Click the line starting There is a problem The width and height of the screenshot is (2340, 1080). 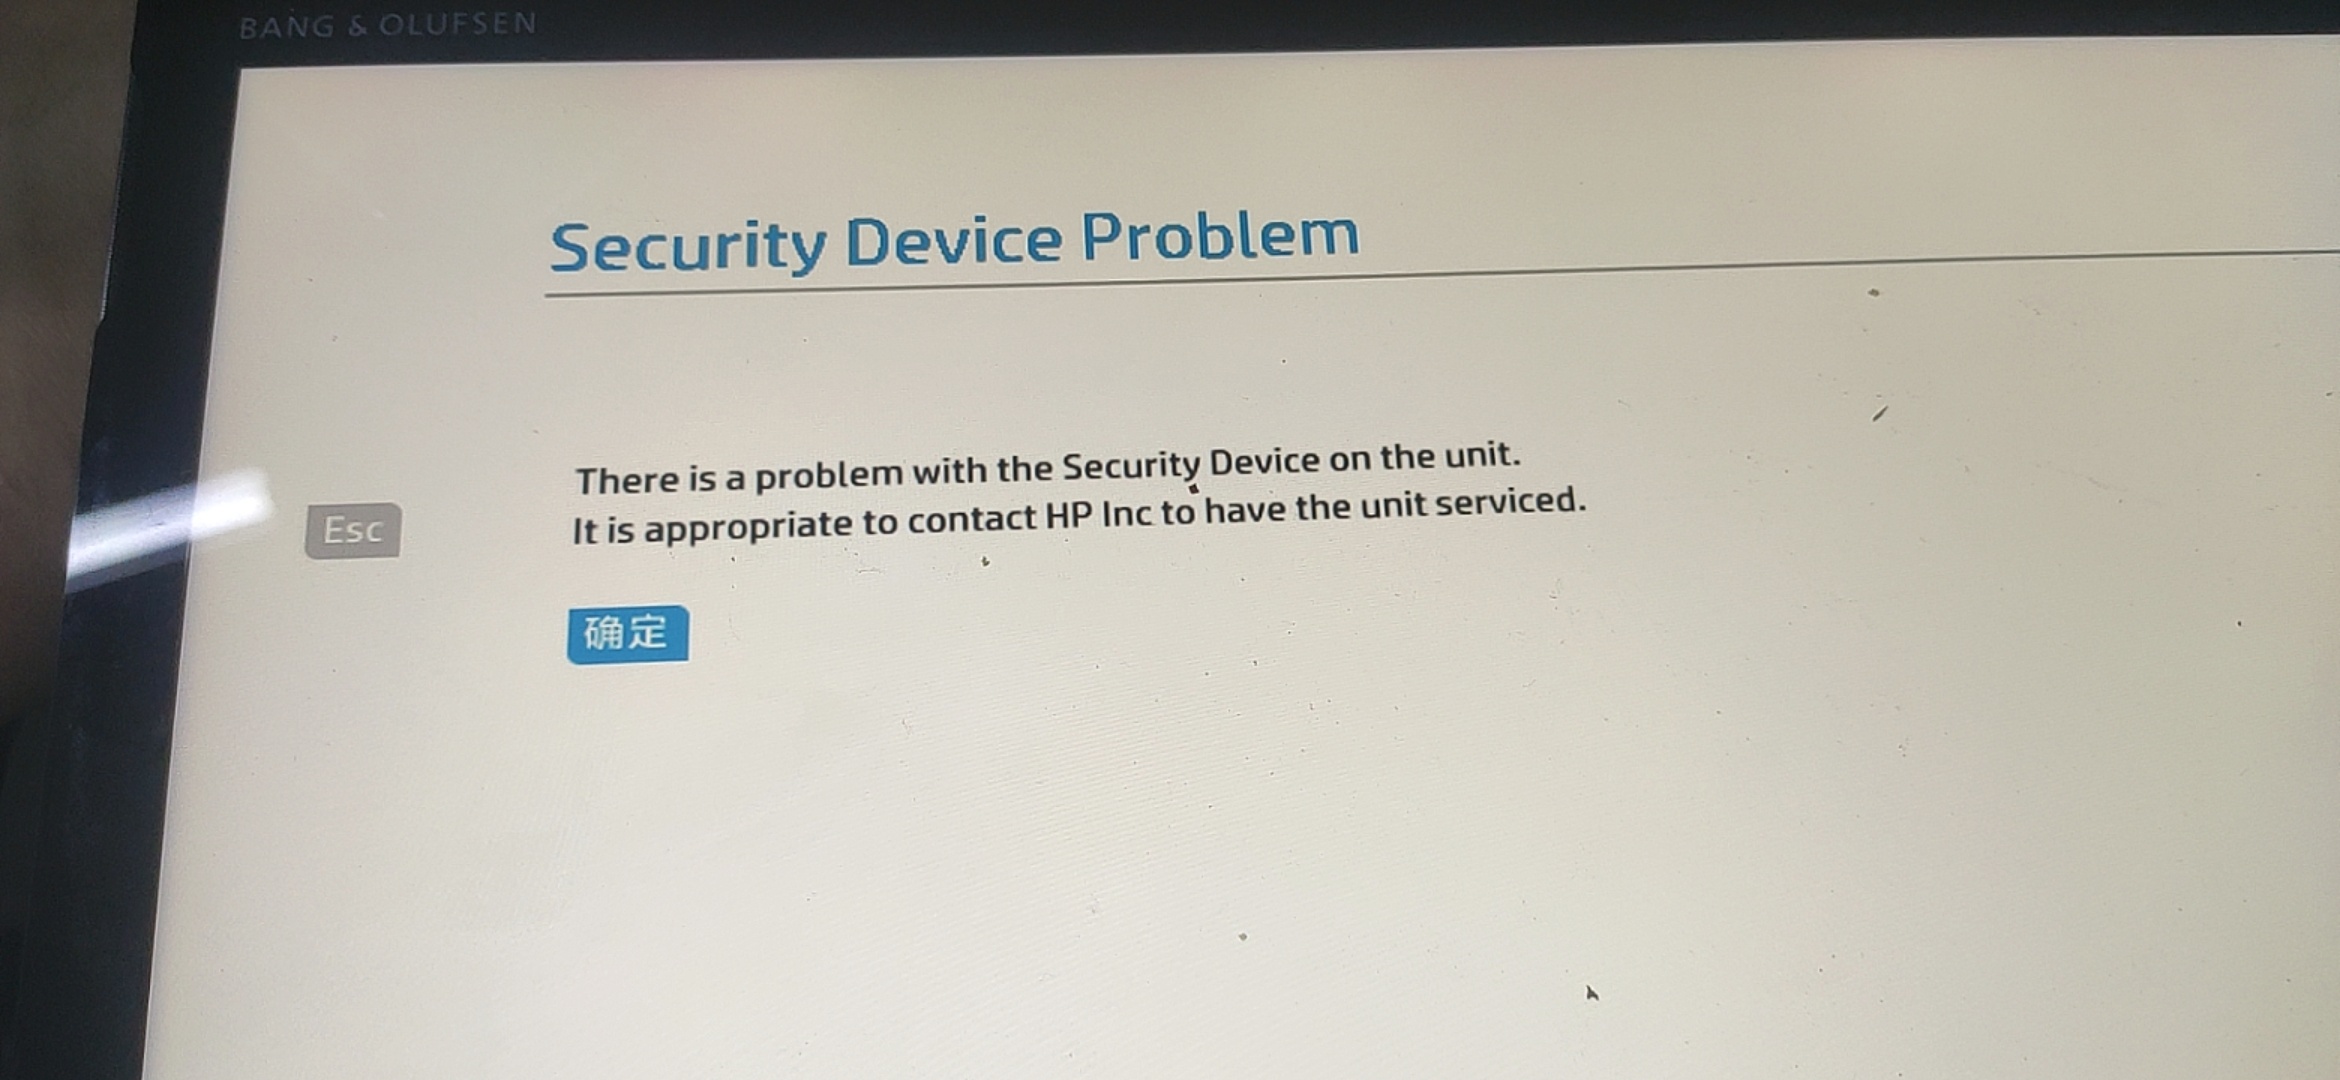pyautogui.click(x=1048, y=468)
